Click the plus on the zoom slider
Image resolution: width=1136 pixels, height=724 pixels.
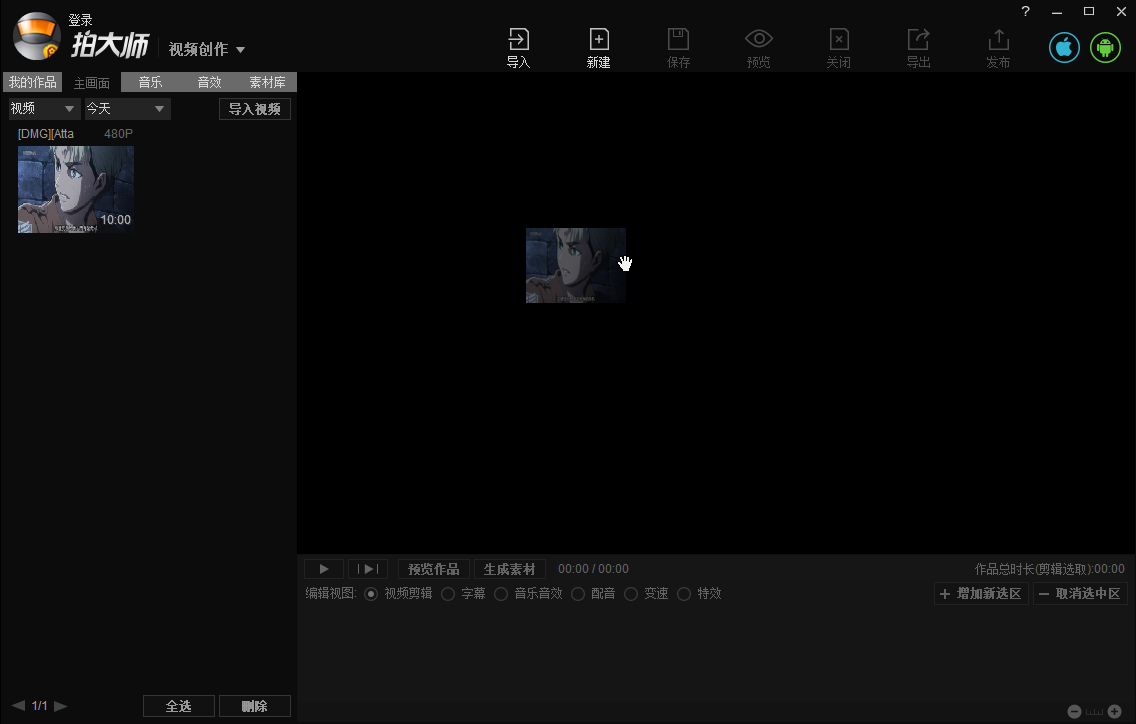coord(1115,711)
